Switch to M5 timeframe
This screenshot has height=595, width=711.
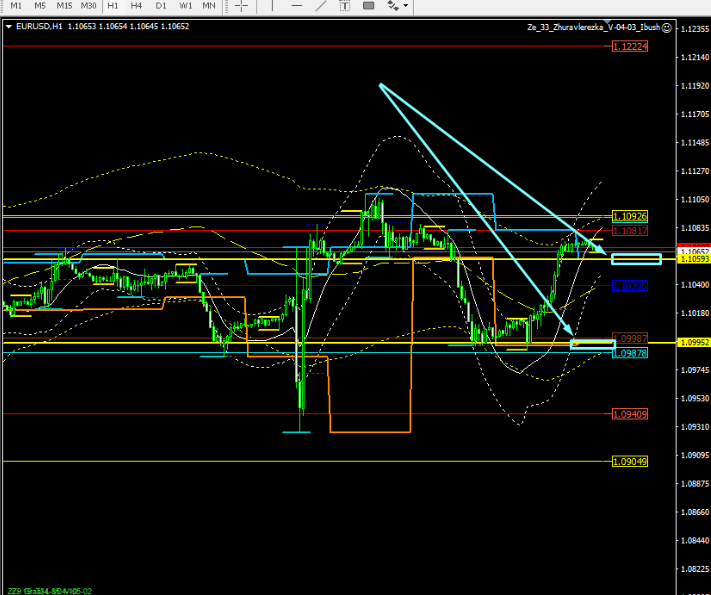click(x=40, y=6)
